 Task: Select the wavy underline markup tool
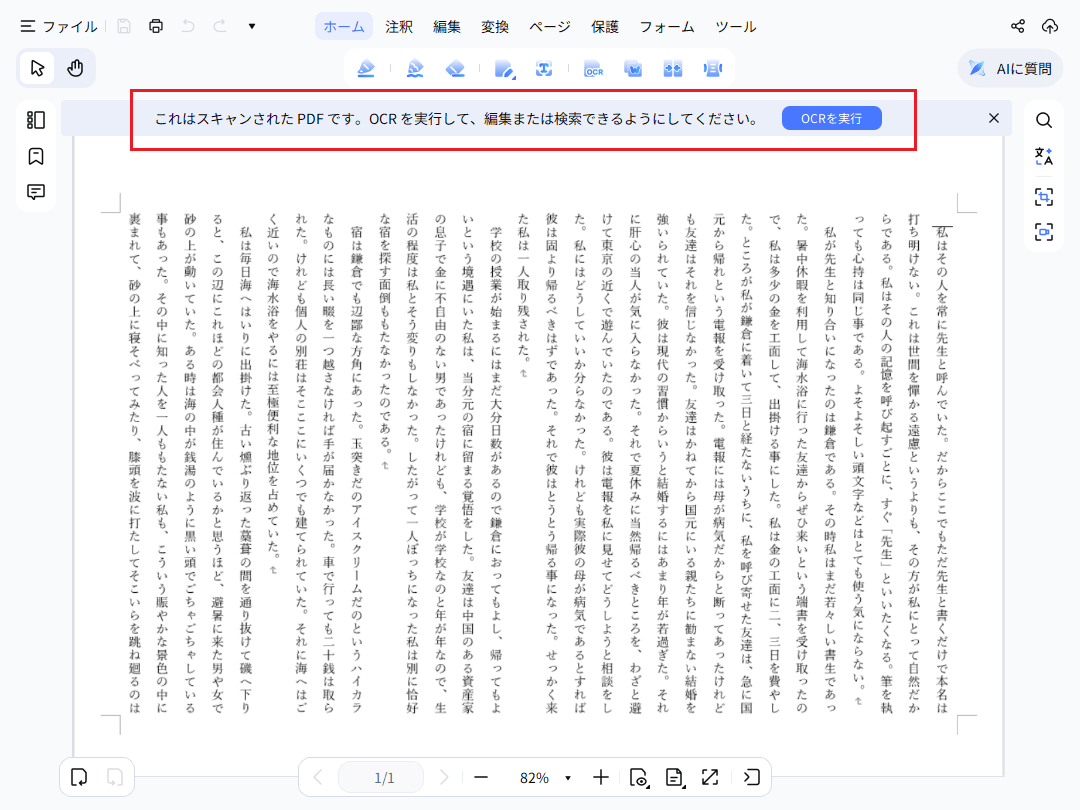pyautogui.click(x=415, y=68)
